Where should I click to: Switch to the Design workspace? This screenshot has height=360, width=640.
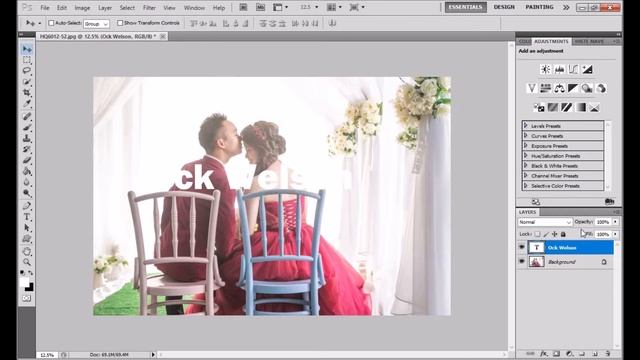point(504,7)
